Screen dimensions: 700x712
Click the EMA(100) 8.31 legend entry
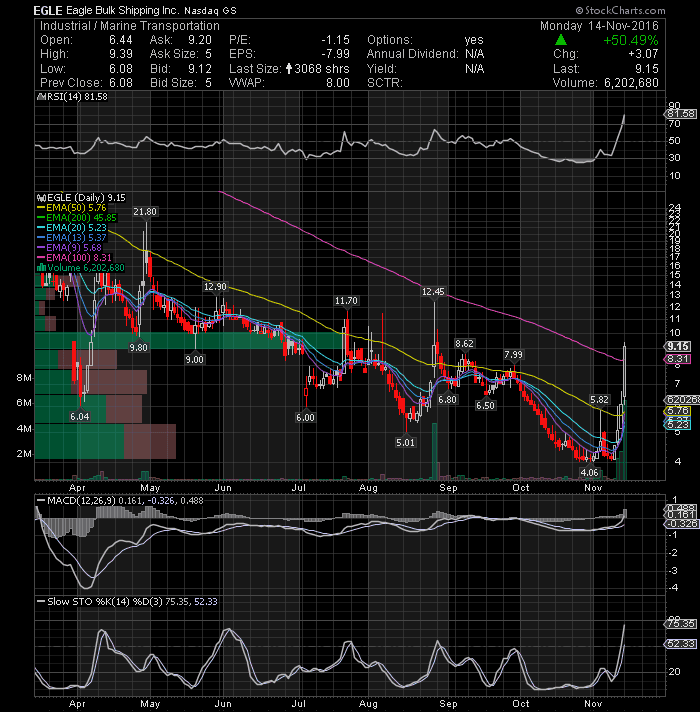tap(74, 257)
